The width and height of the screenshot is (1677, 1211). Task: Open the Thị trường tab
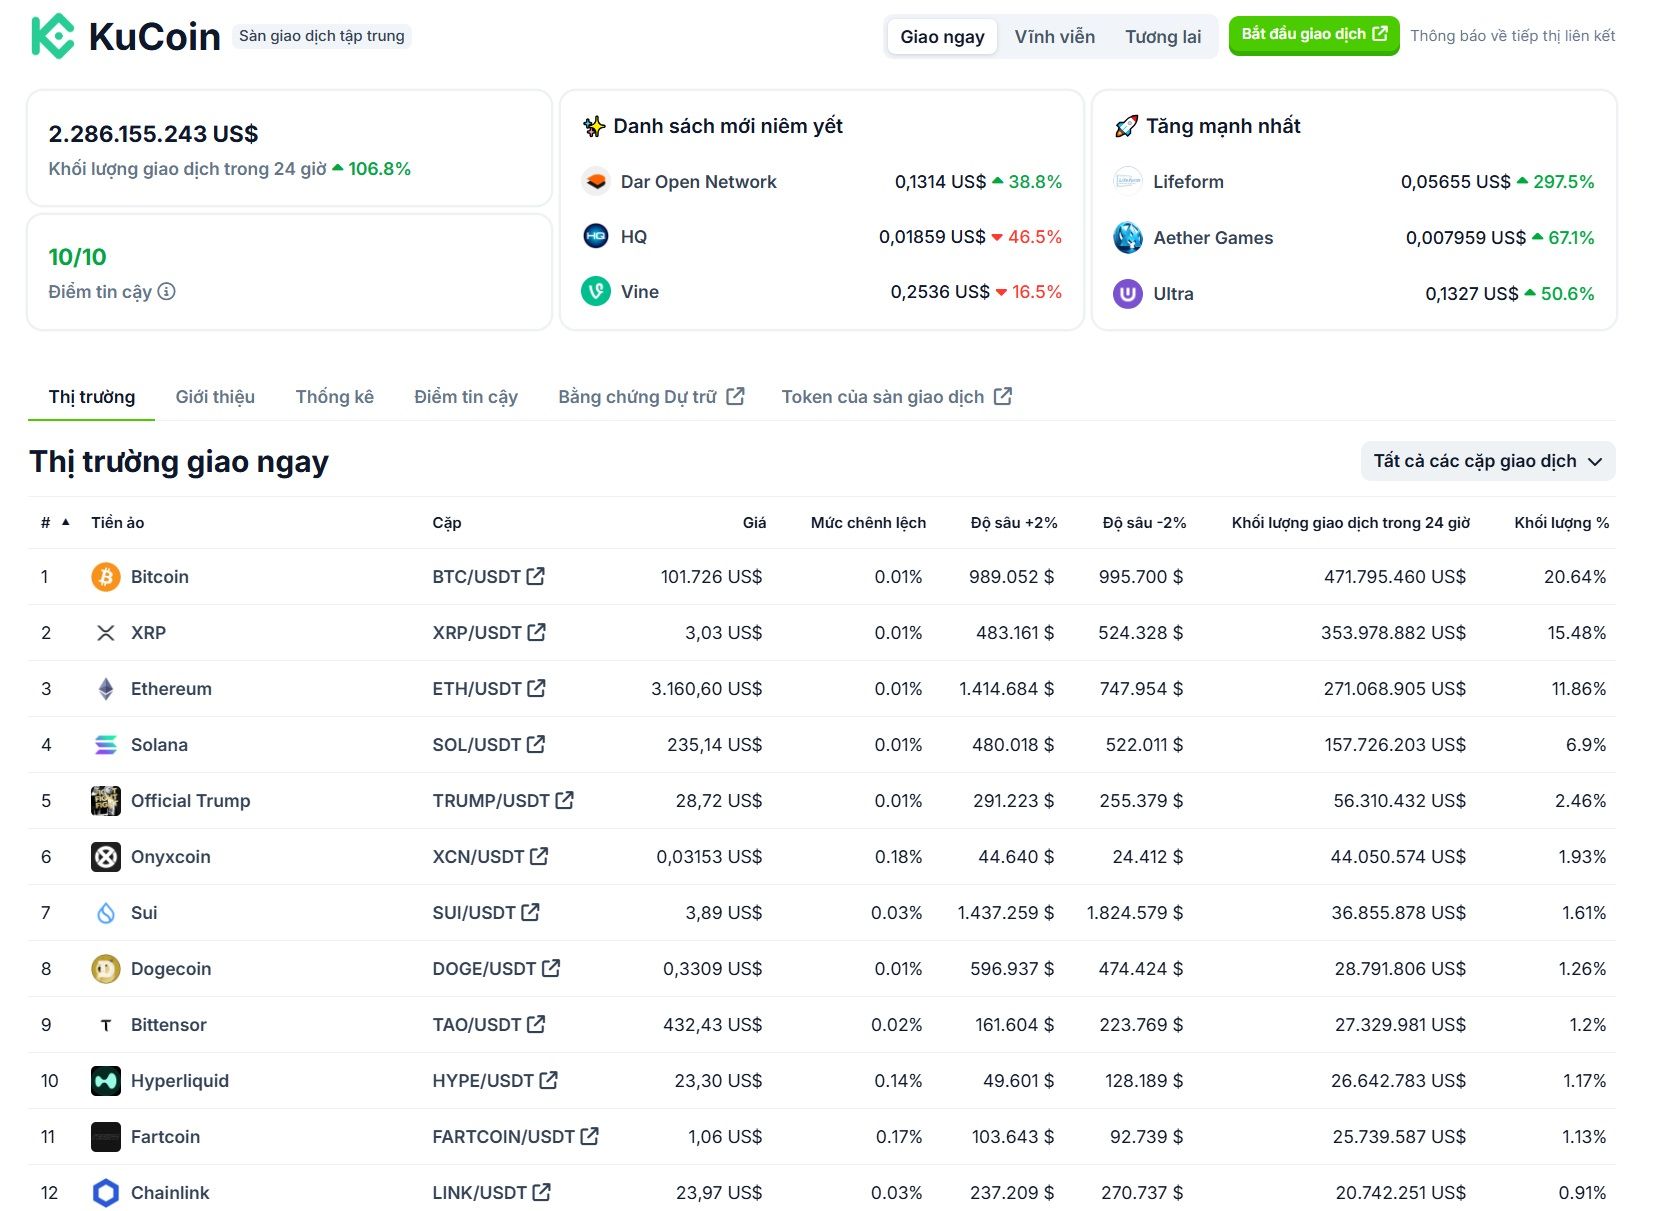(92, 397)
